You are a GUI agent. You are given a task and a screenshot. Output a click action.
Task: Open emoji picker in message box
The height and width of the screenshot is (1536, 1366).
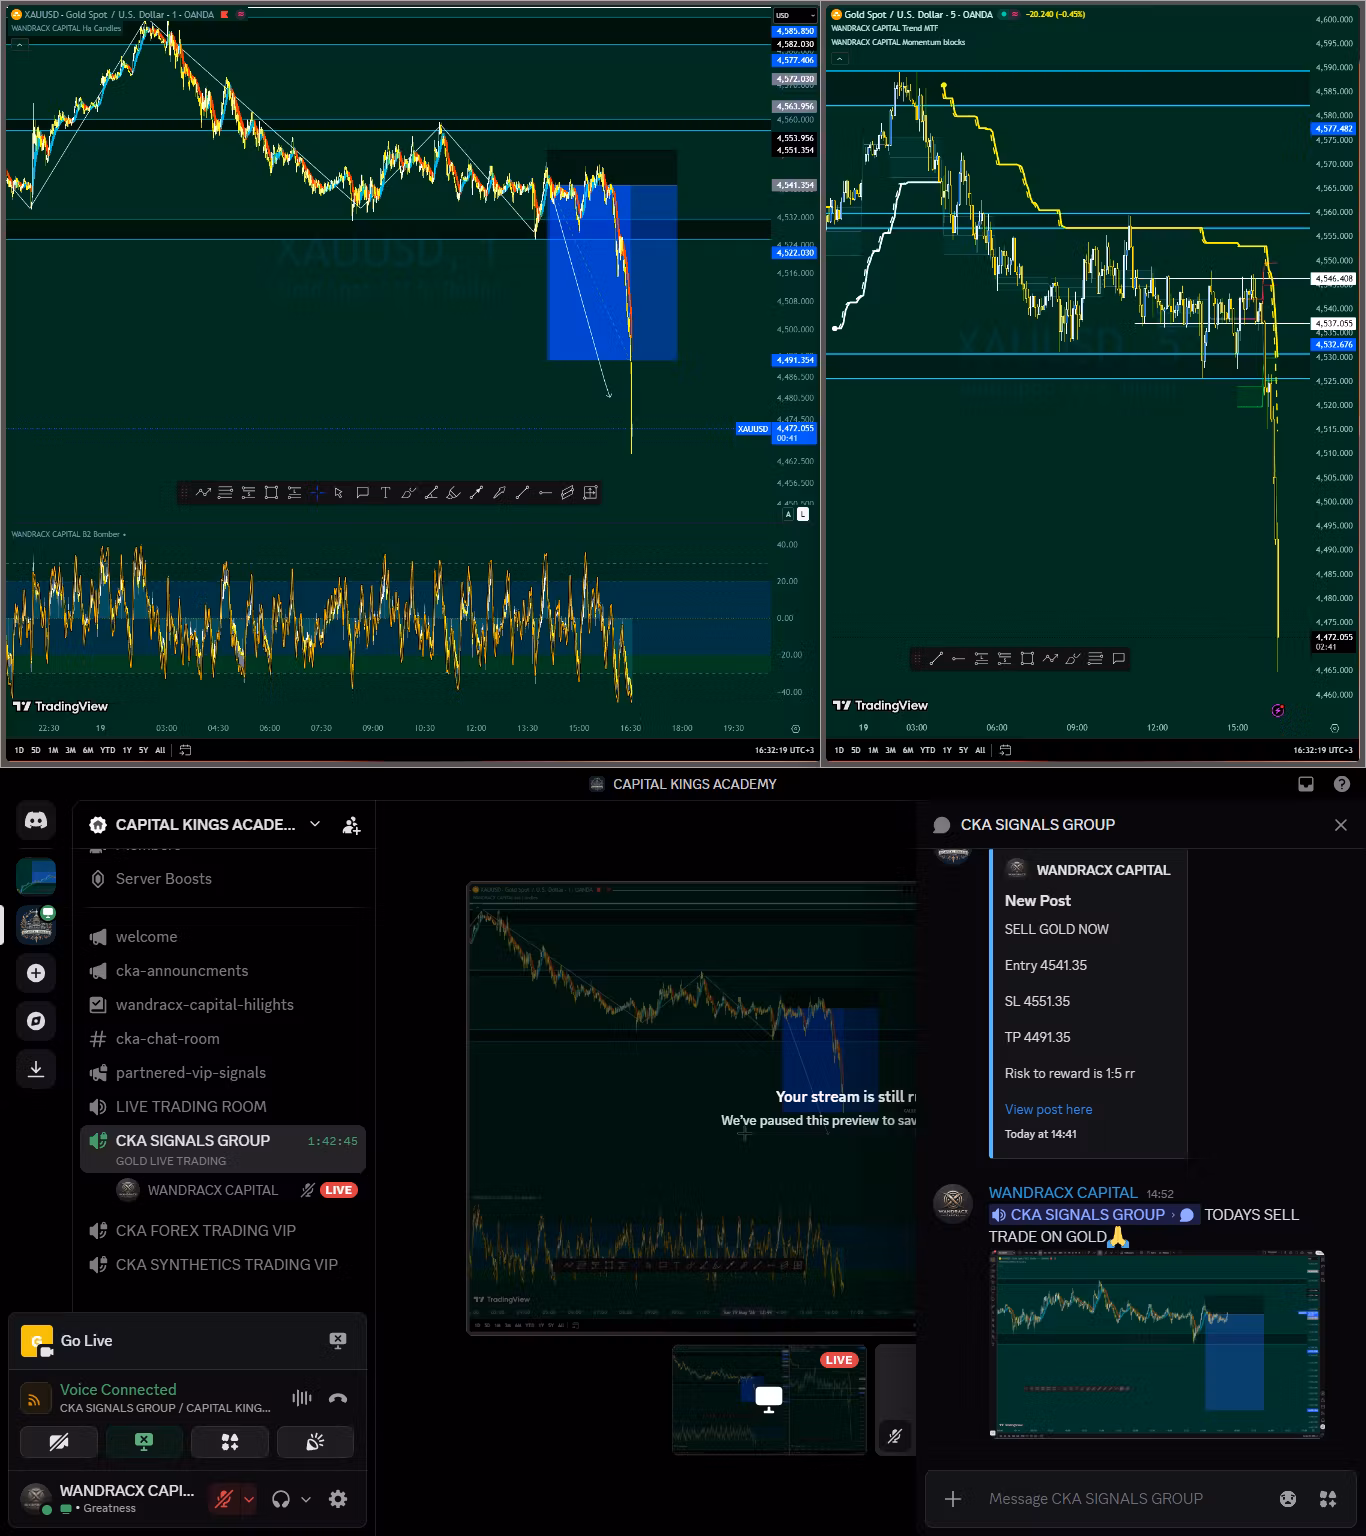click(x=1288, y=1498)
